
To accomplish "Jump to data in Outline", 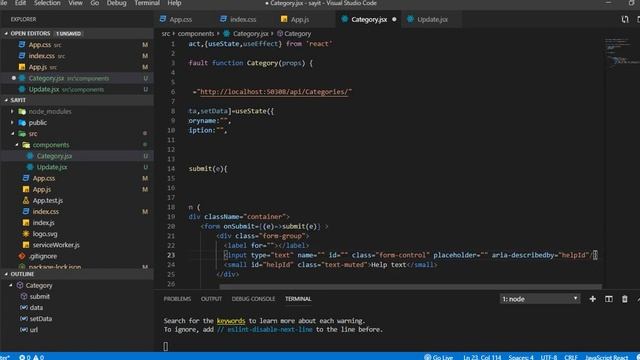I will point(36,307).
